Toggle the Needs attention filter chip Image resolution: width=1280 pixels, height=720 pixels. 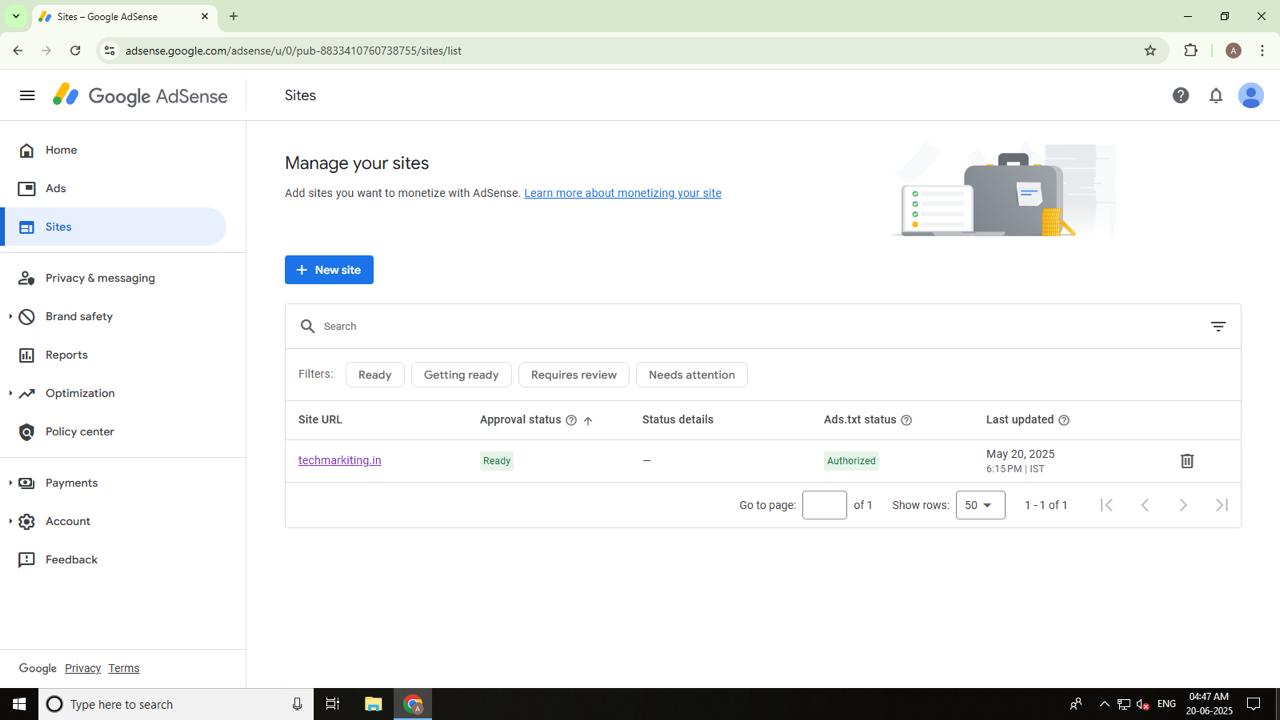click(x=692, y=375)
